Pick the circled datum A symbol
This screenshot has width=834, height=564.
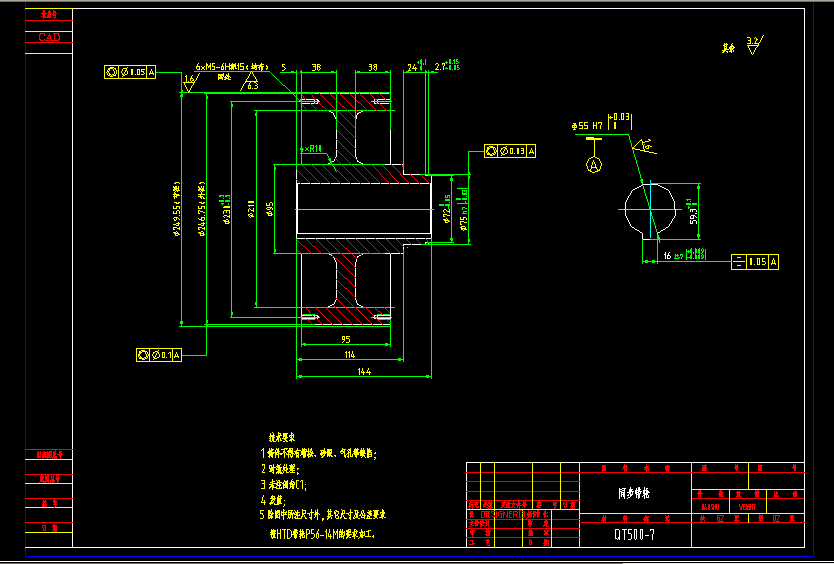click(594, 164)
